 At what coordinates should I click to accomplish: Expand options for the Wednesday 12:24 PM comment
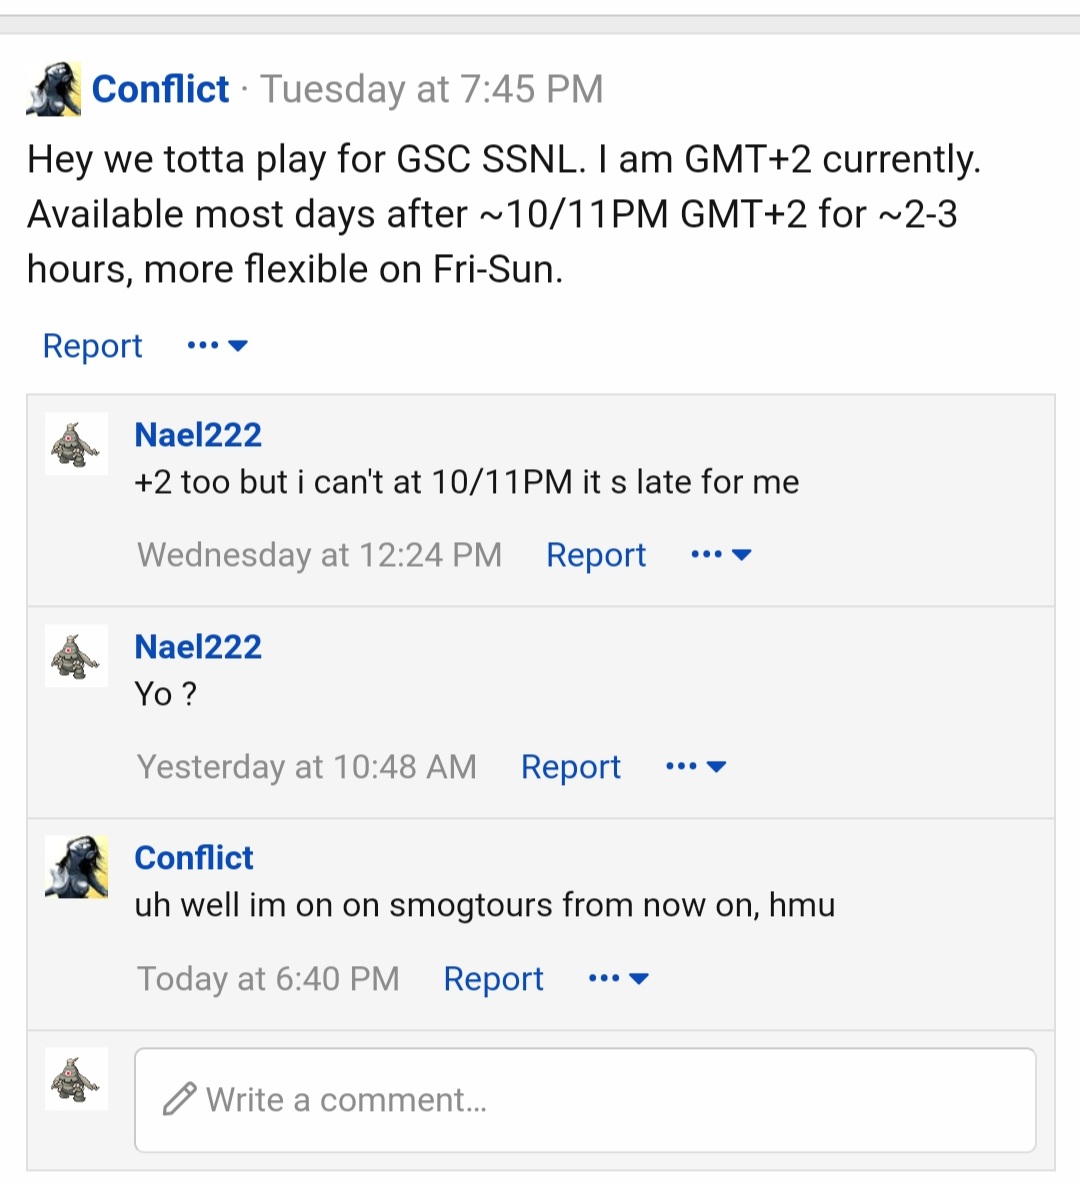[x=722, y=555]
